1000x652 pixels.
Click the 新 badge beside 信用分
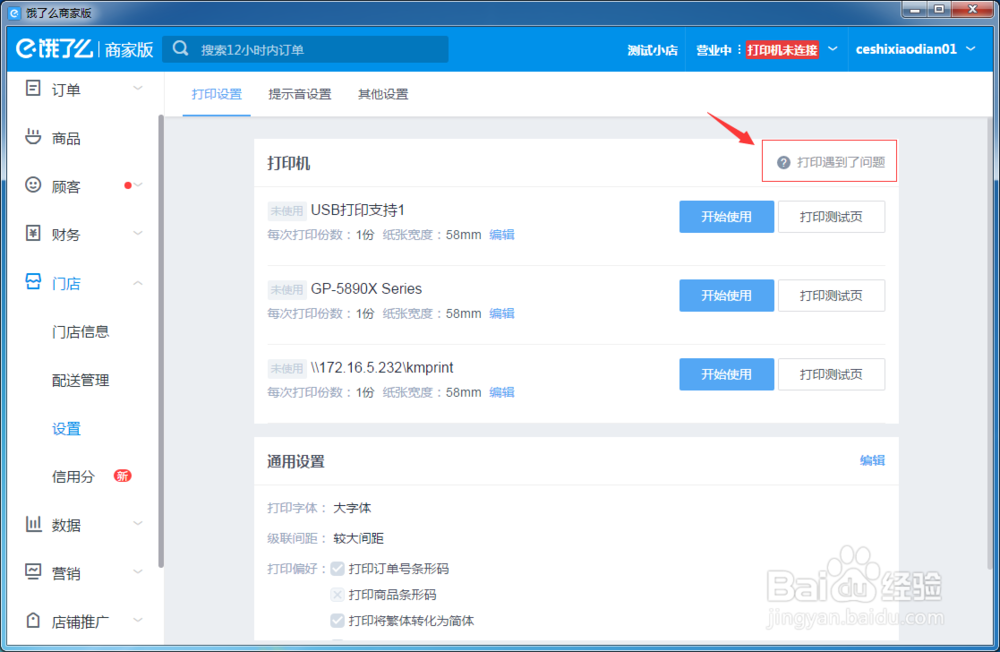pos(122,476)
